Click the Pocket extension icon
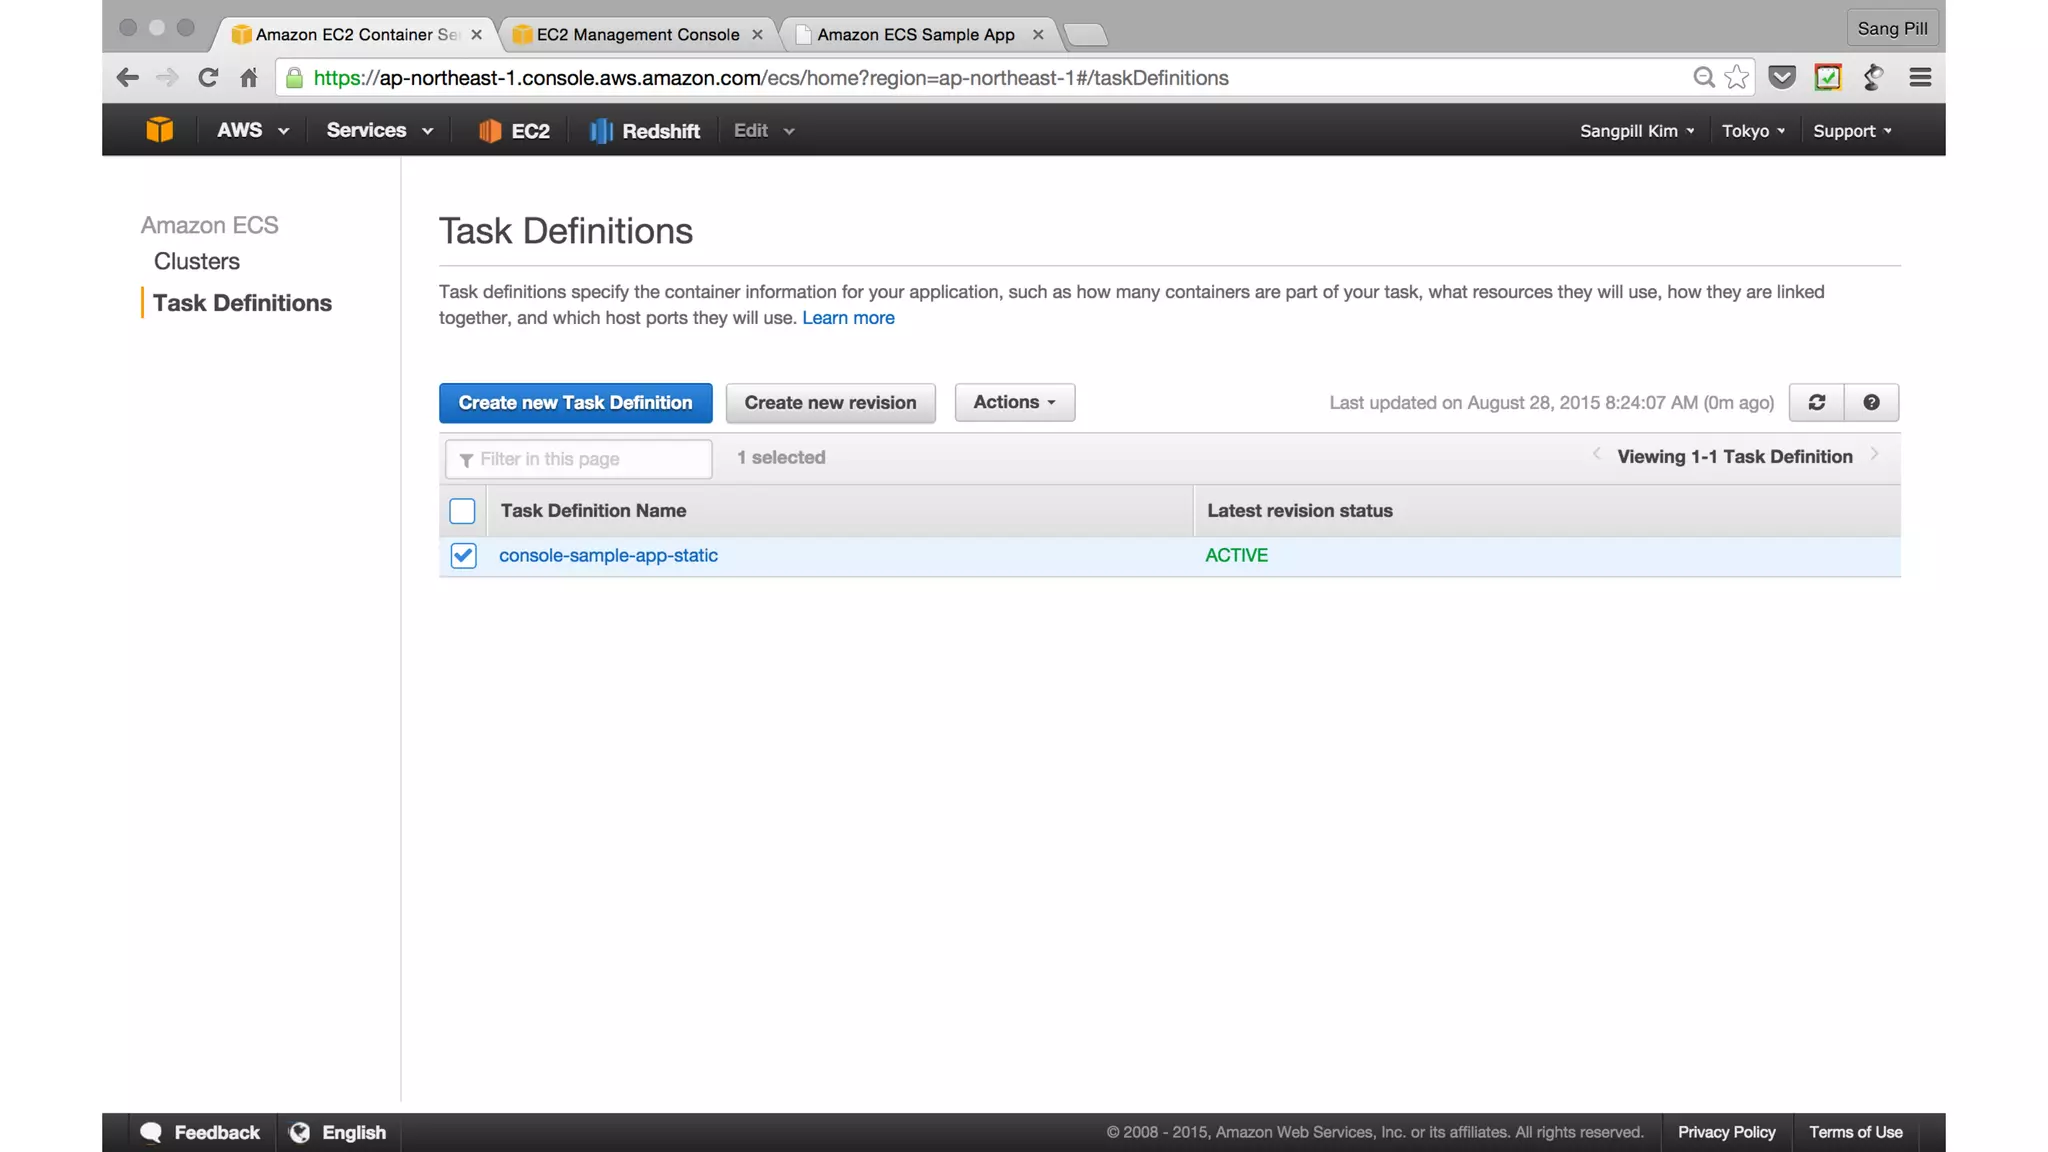 (x=1781, y=78)
